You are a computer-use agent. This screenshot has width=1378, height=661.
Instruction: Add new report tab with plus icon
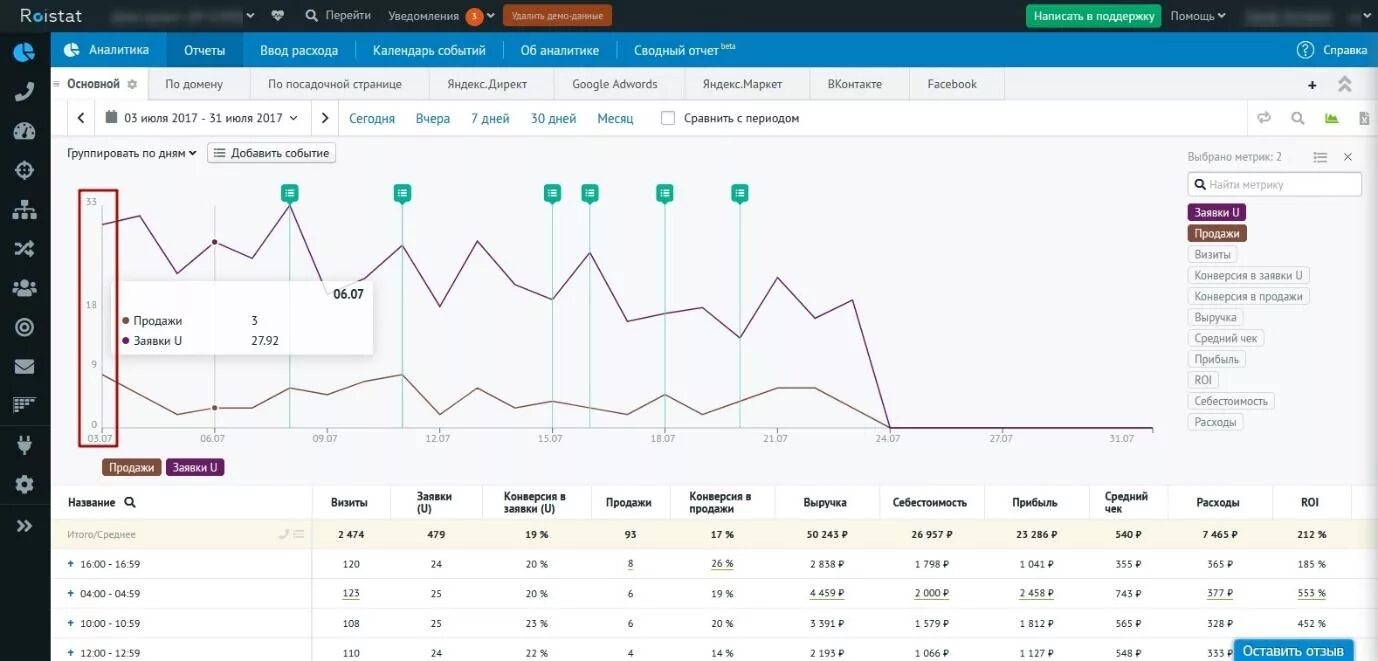(x=1312, y=85)
